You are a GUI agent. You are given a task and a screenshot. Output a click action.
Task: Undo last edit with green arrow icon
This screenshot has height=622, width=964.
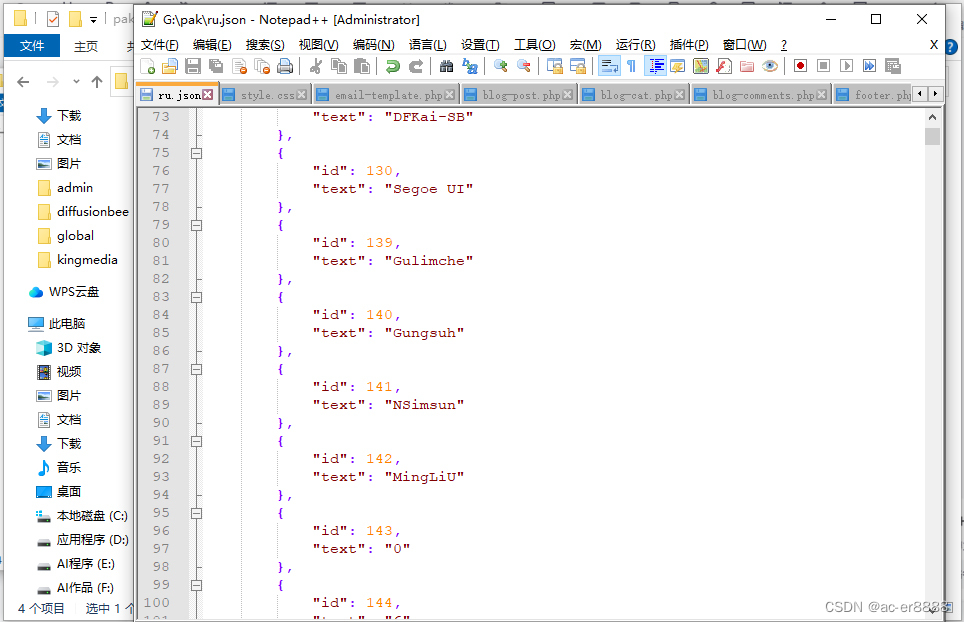393,66
